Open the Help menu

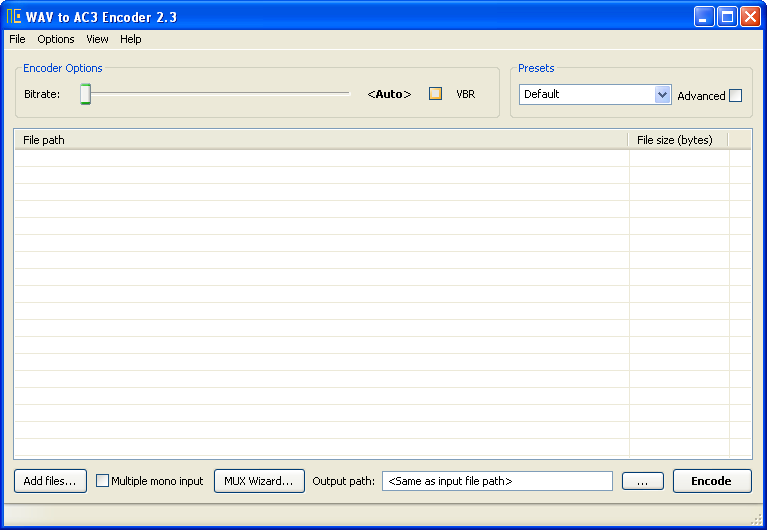[131, 39]
